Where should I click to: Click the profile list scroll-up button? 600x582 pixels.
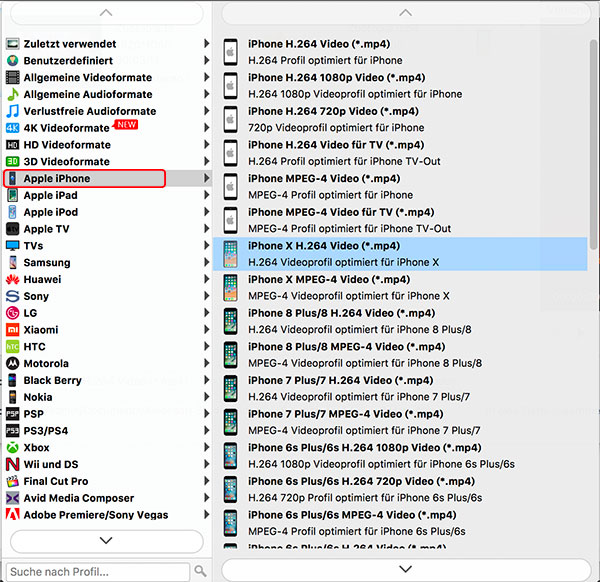(x=406, y=13)
